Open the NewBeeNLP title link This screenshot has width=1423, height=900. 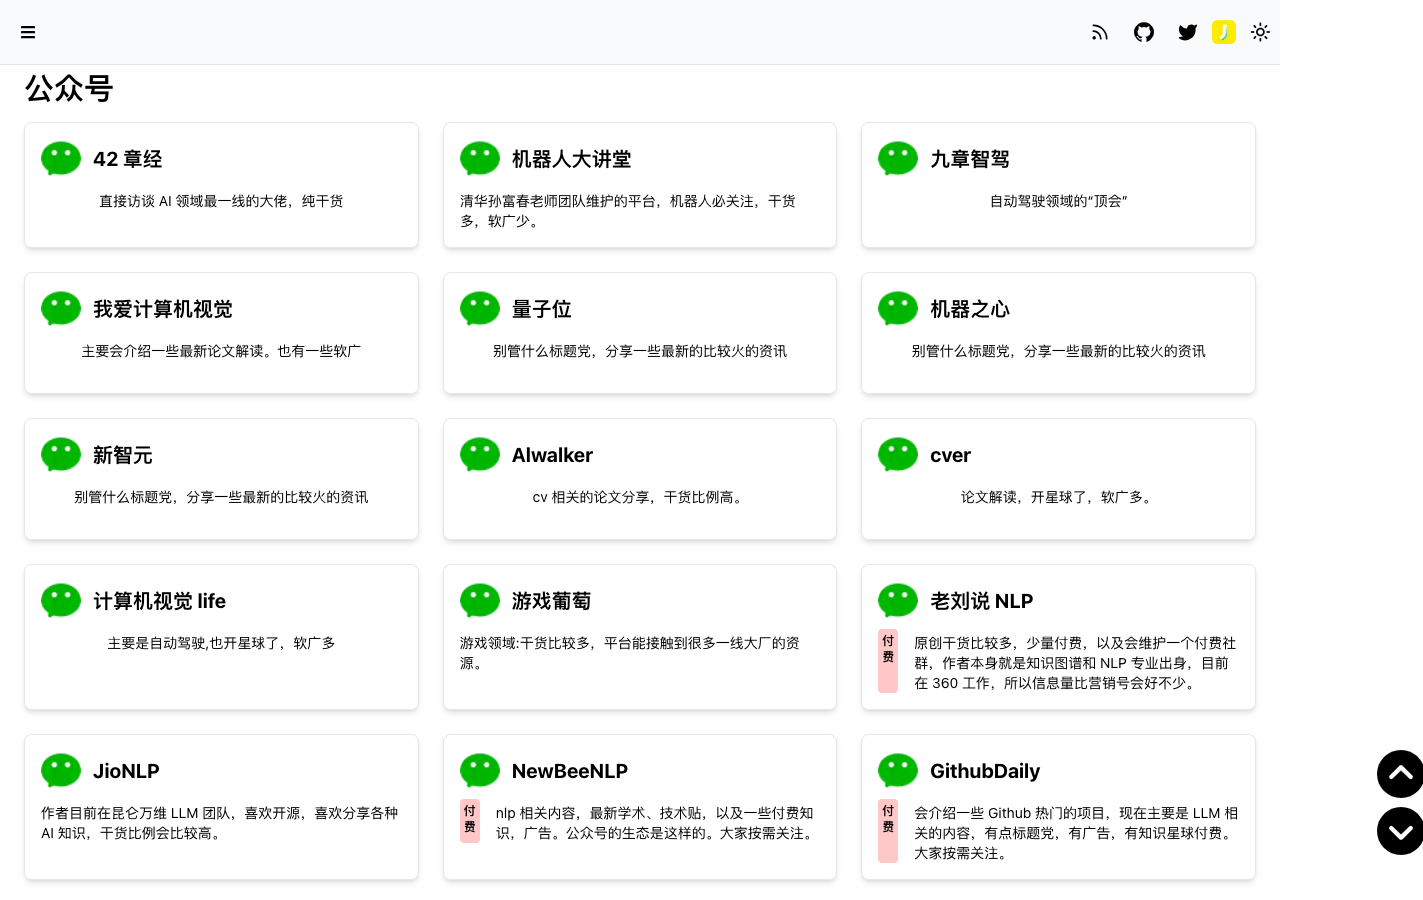coord(570,771)
